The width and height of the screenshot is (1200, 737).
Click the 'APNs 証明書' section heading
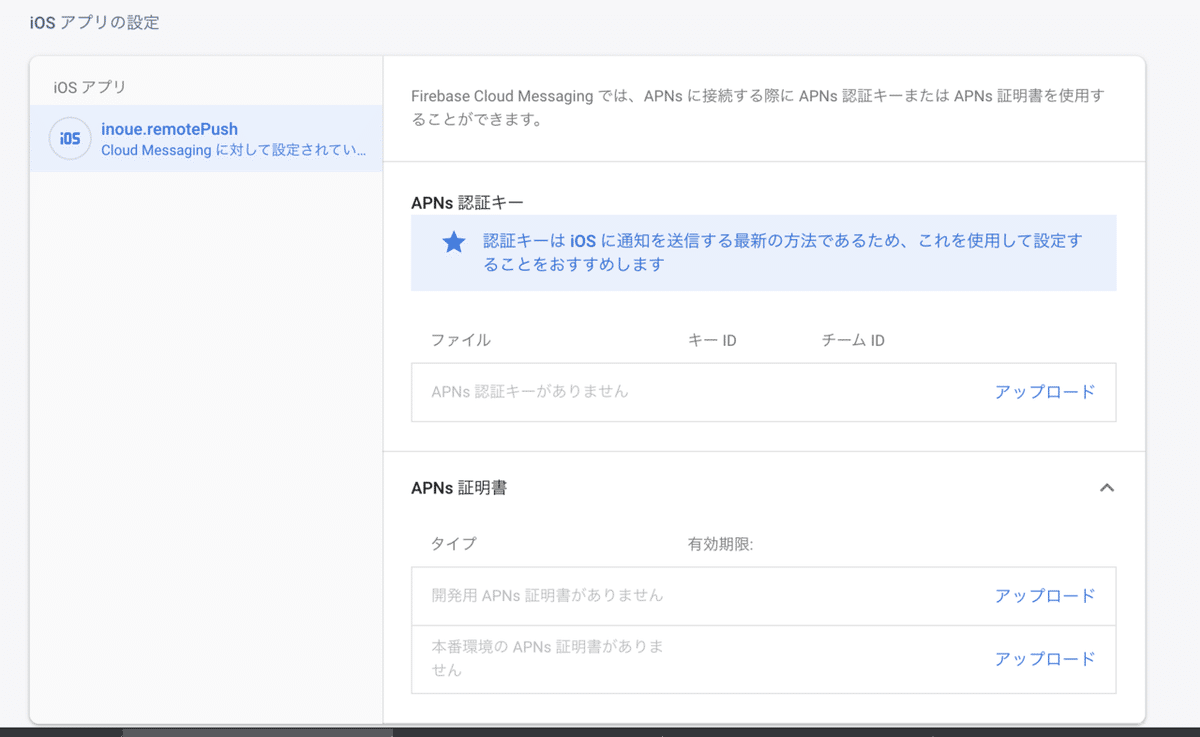pos(459,488)
